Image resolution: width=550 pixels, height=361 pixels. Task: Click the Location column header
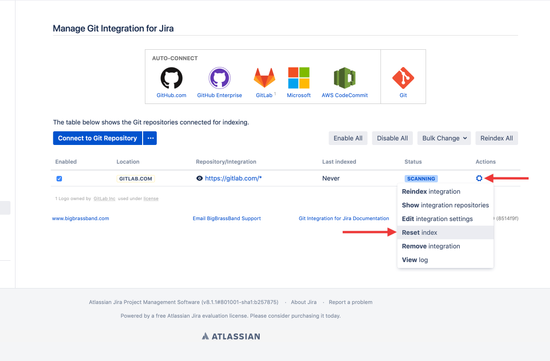click(x=128, y=162)
